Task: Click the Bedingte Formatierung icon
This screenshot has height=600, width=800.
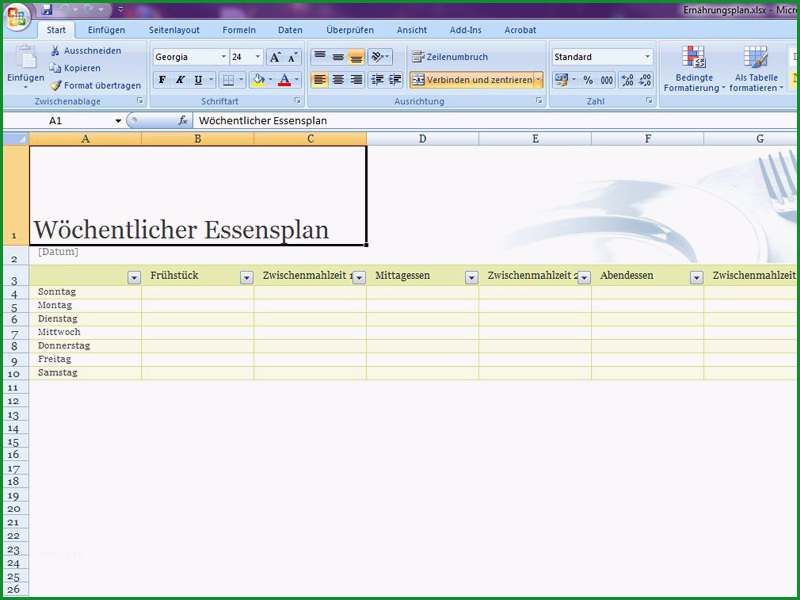Action: (x=693, y=57)
